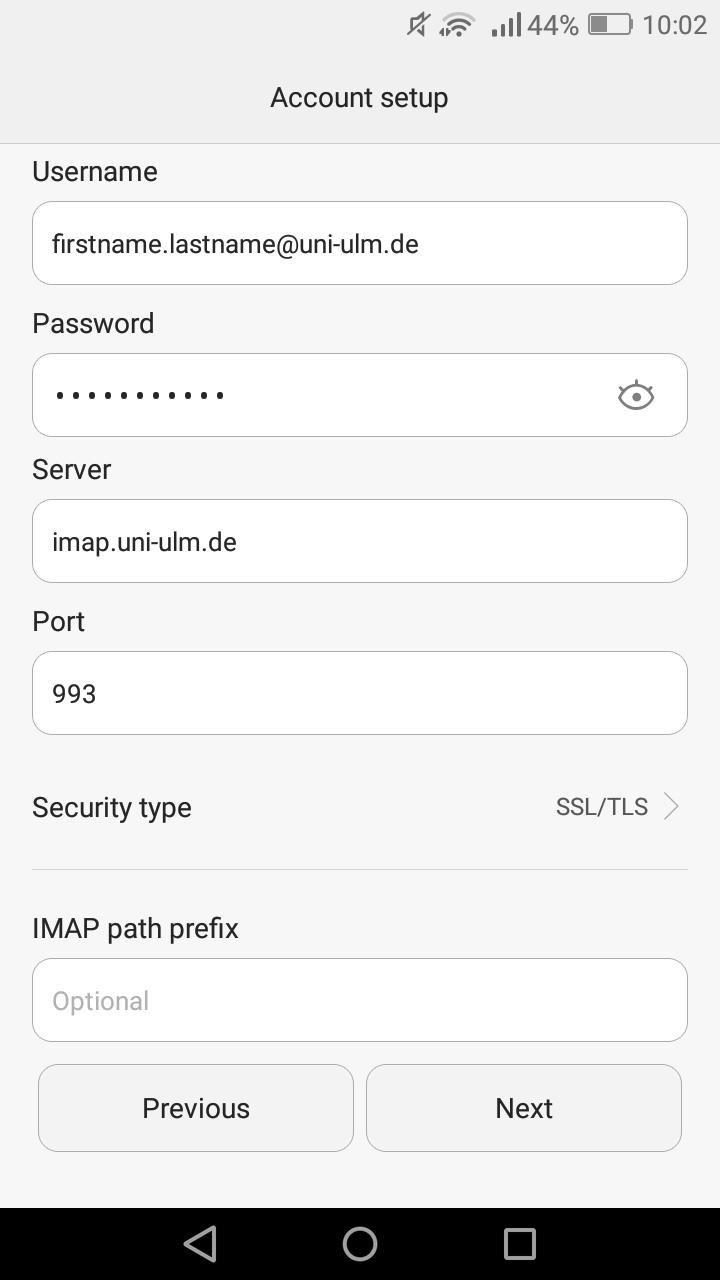Tap the muted sound status icon
This screenshot has width=720, height=1280.
point(418,25)
